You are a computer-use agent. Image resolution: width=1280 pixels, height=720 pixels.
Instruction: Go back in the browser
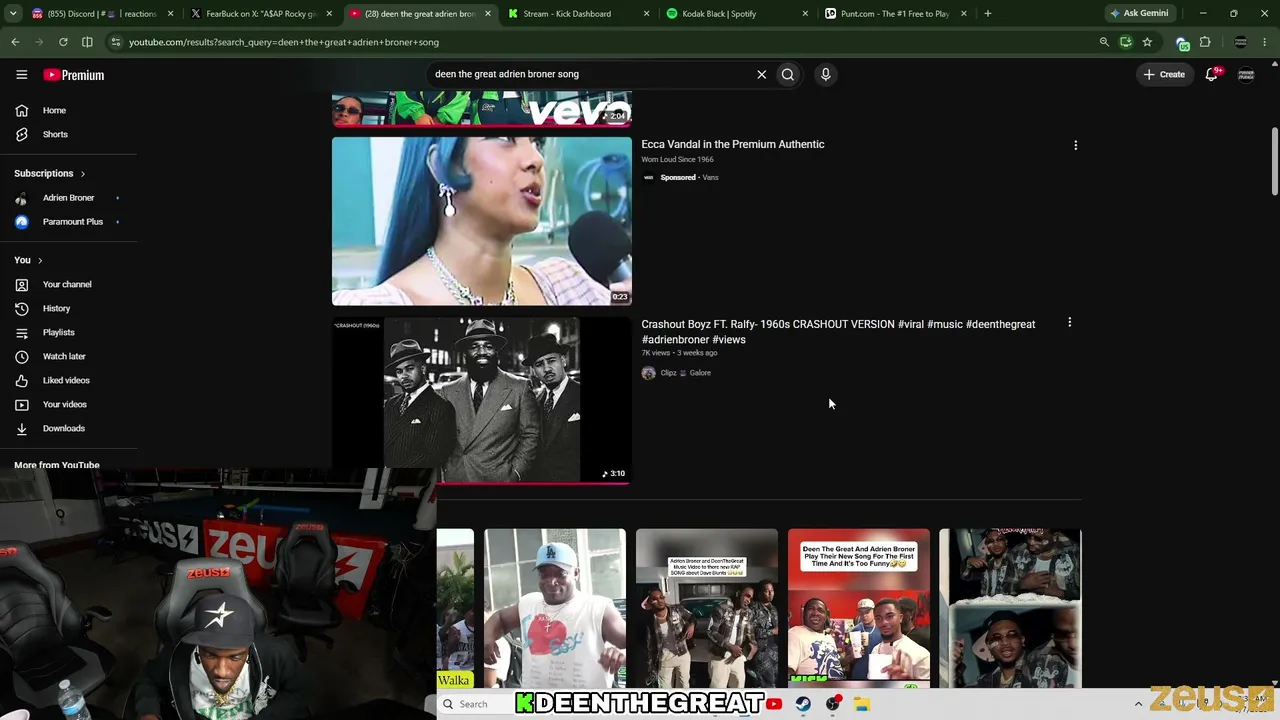point(15,42)
